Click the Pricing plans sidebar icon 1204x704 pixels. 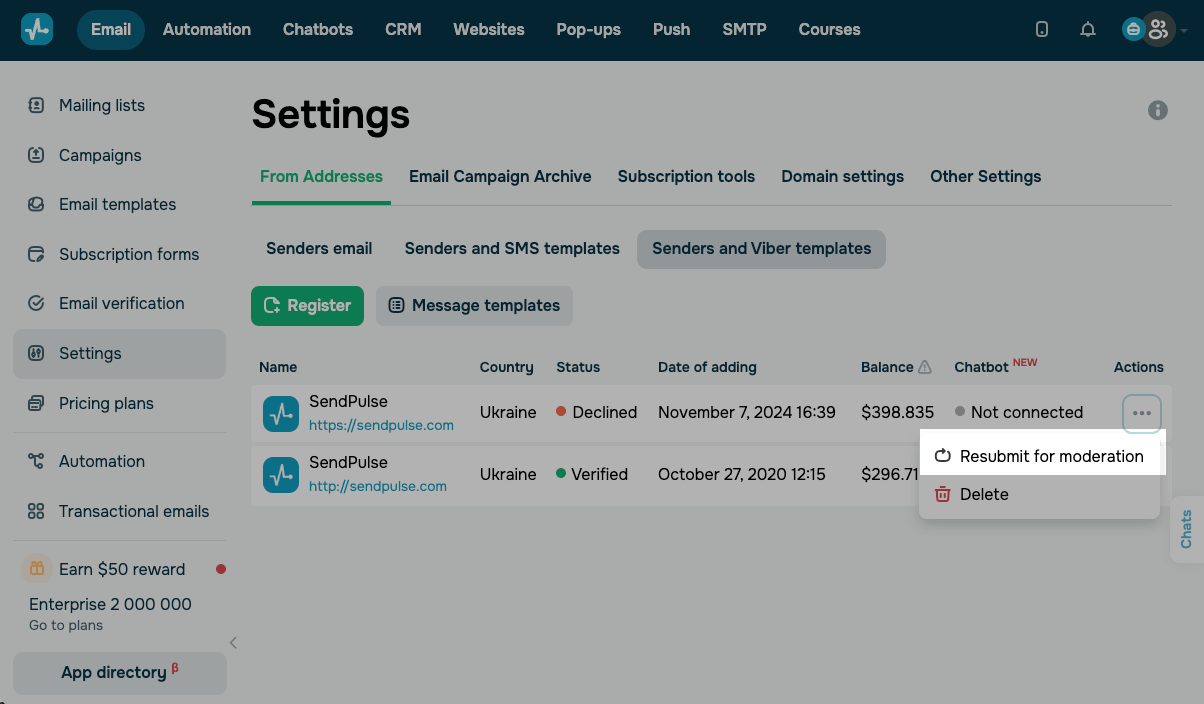coord(37,403)
